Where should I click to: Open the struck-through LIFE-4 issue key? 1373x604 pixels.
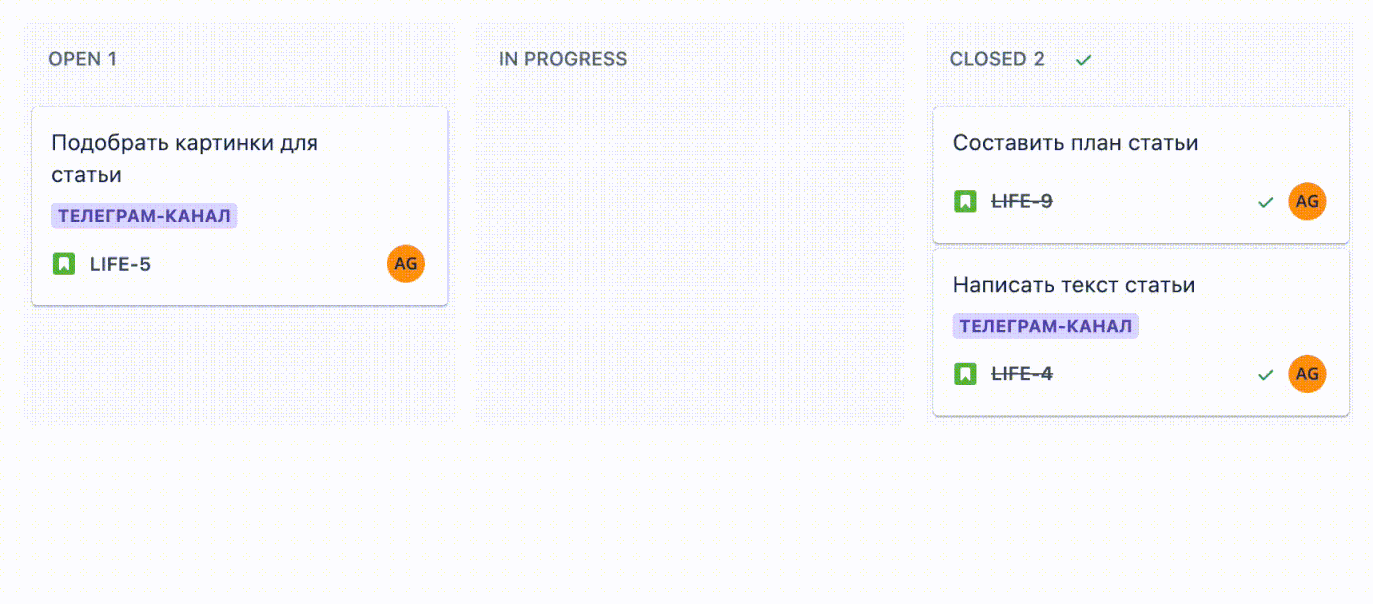coord(1021,374)
